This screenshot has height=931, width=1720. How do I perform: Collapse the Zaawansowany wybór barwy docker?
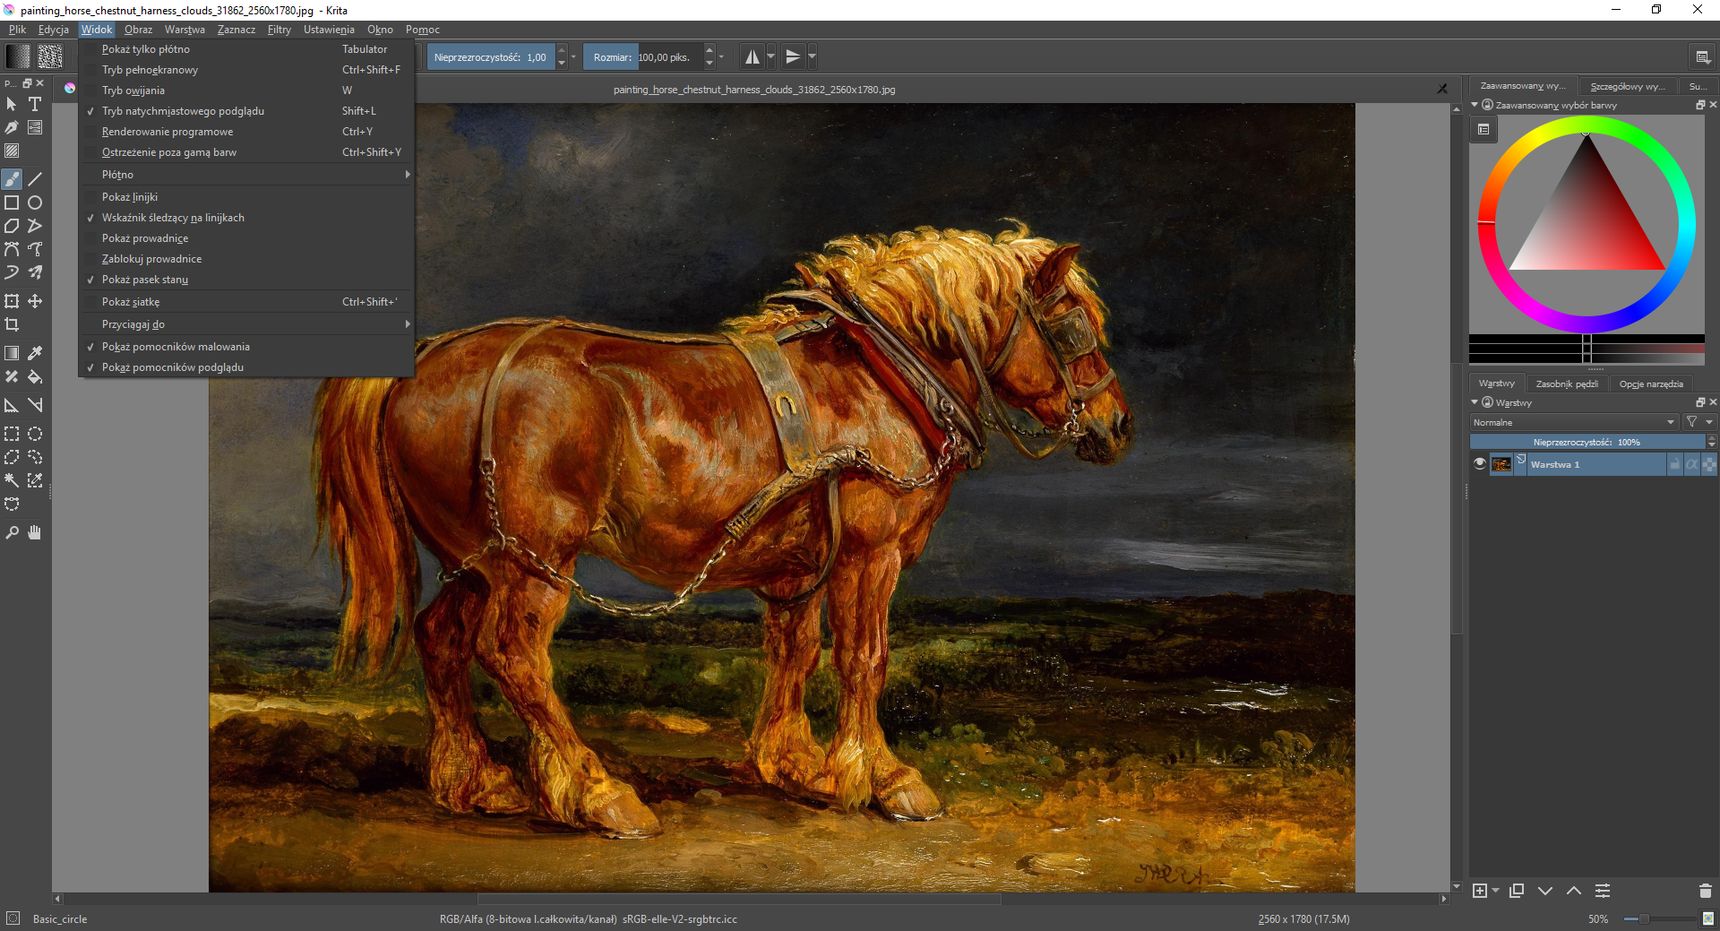click(1474, 104)
